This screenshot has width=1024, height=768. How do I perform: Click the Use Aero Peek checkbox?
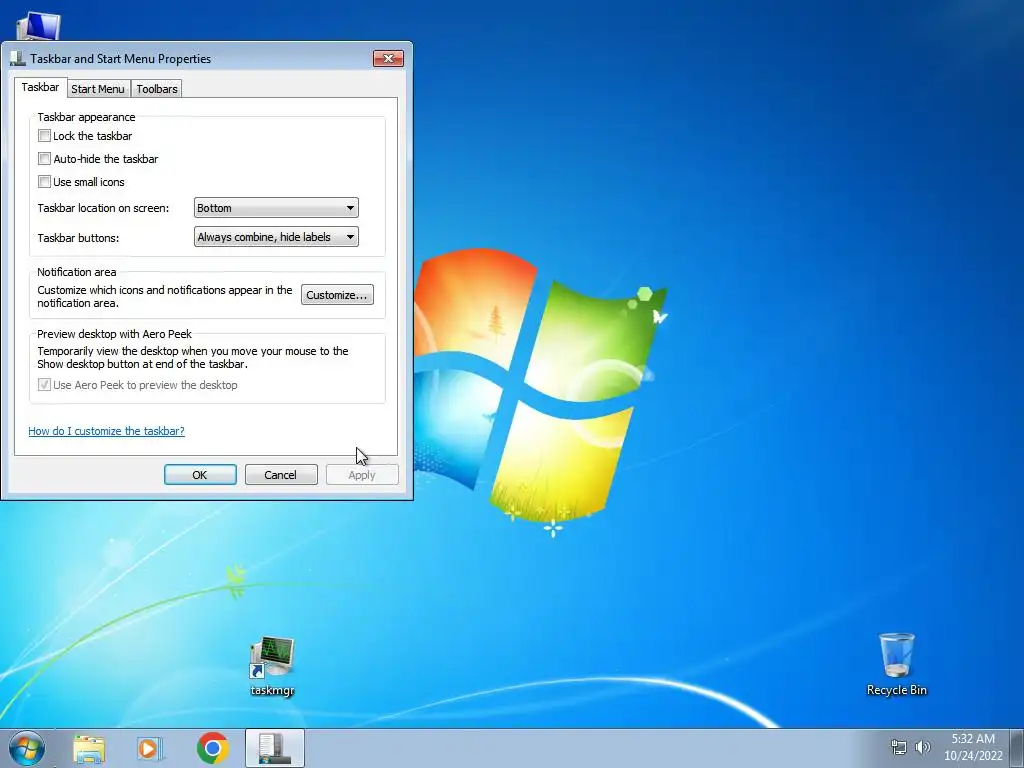[44, 385]
